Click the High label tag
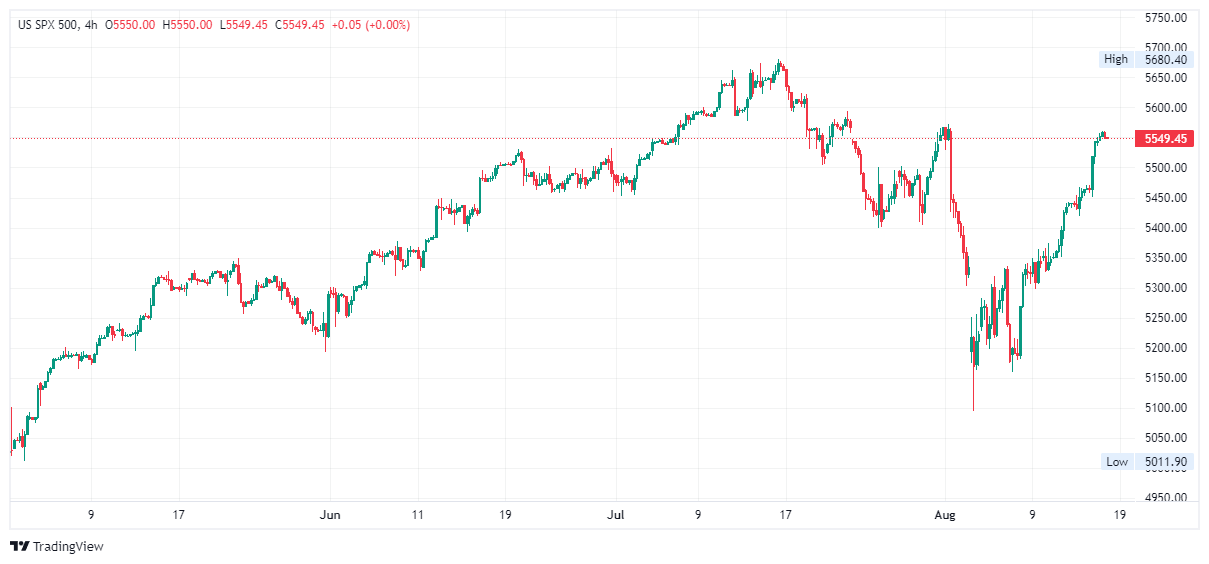Screen dimensions: 1209x564 coord(1115,59)
